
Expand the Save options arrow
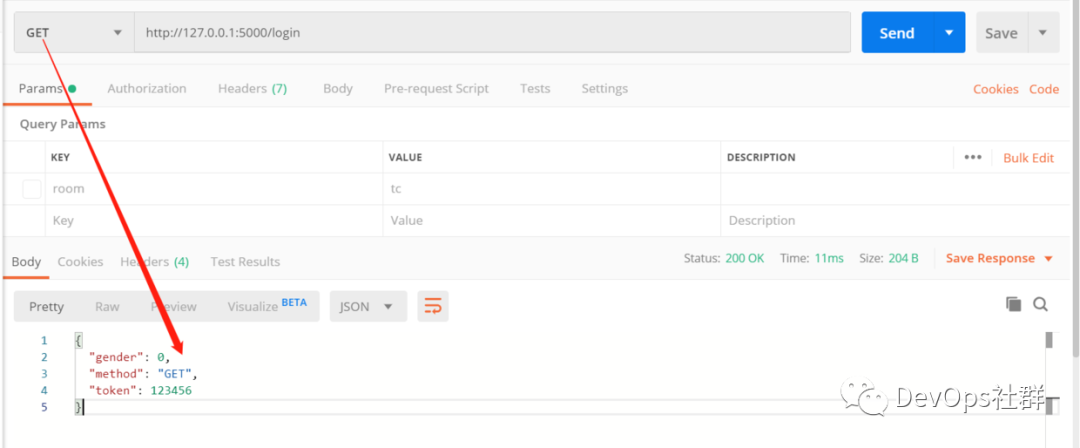pyautogui.click(x=1043, y=32)
